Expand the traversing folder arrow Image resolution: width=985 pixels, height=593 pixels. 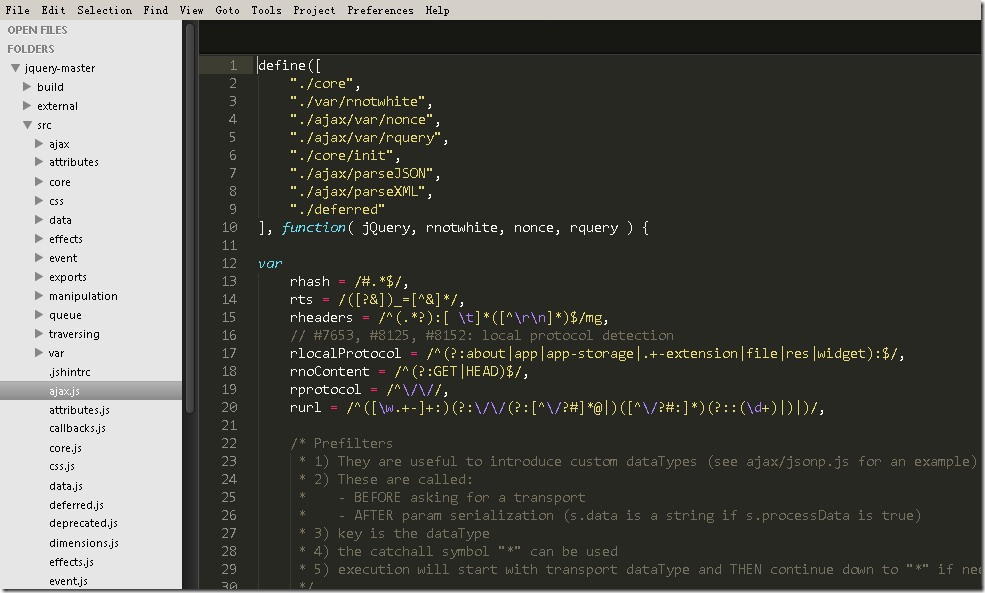pos(39,334)
